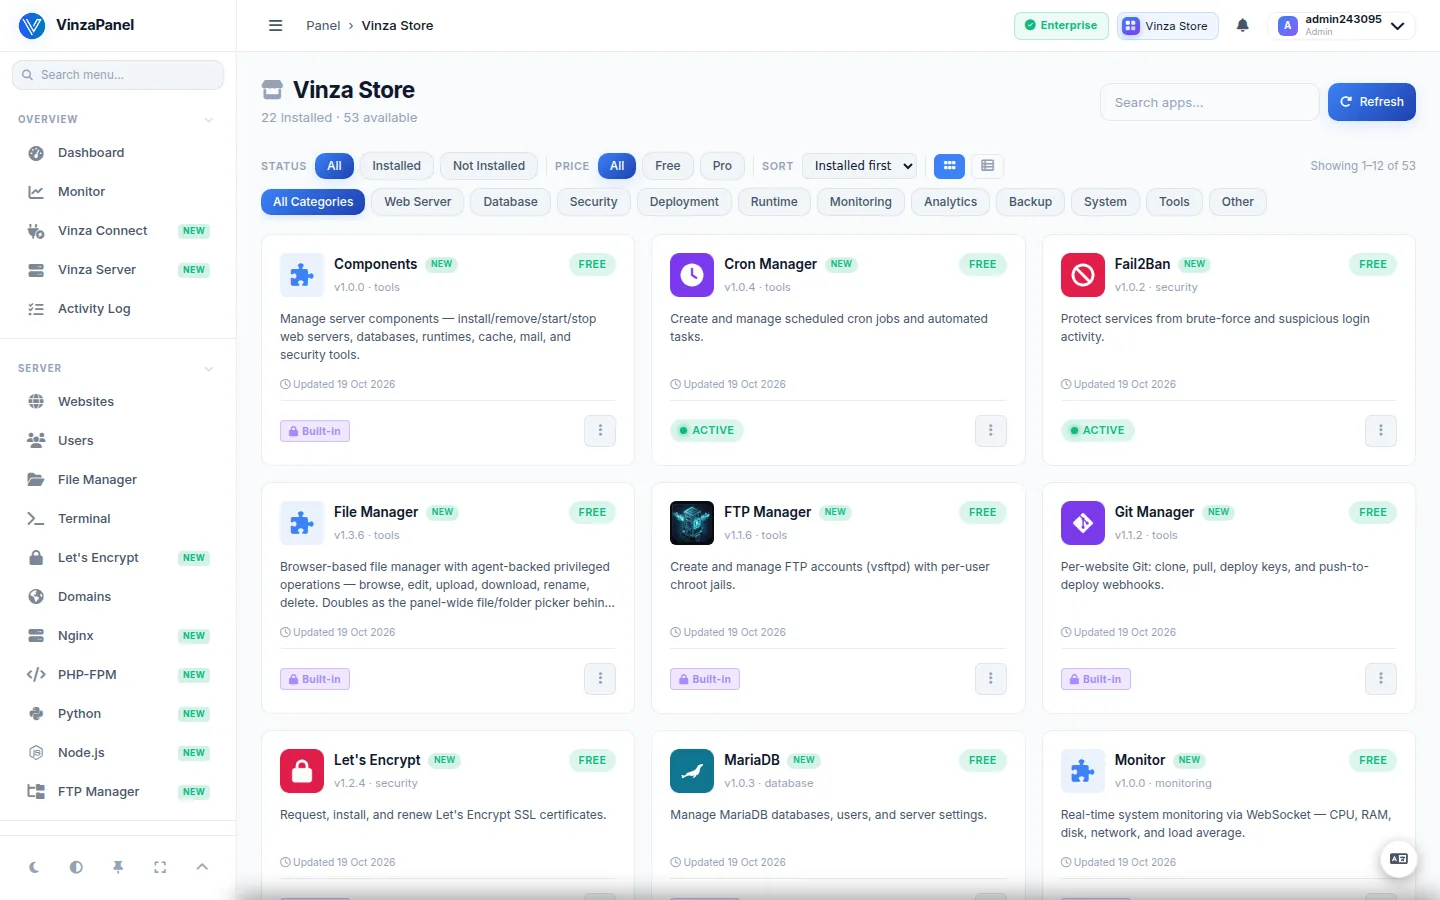The image size is (1440, 900).
Task: Open the admin243095 account dropdown
Action: 1341,26
